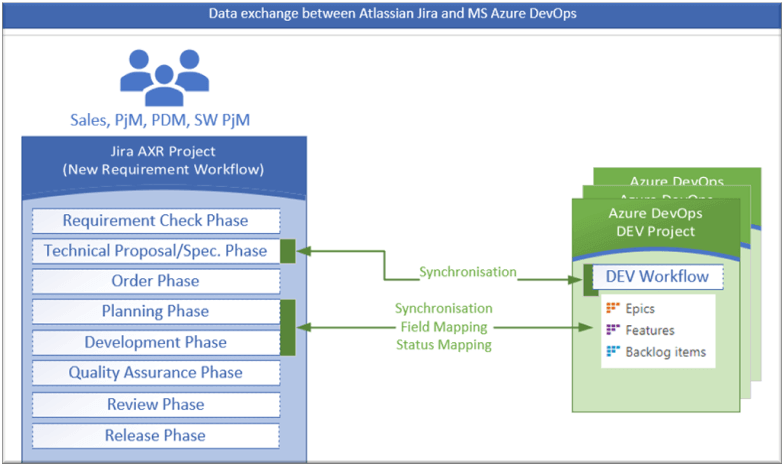
Task: Select the Release Phase box
Action: click(155, 436)
